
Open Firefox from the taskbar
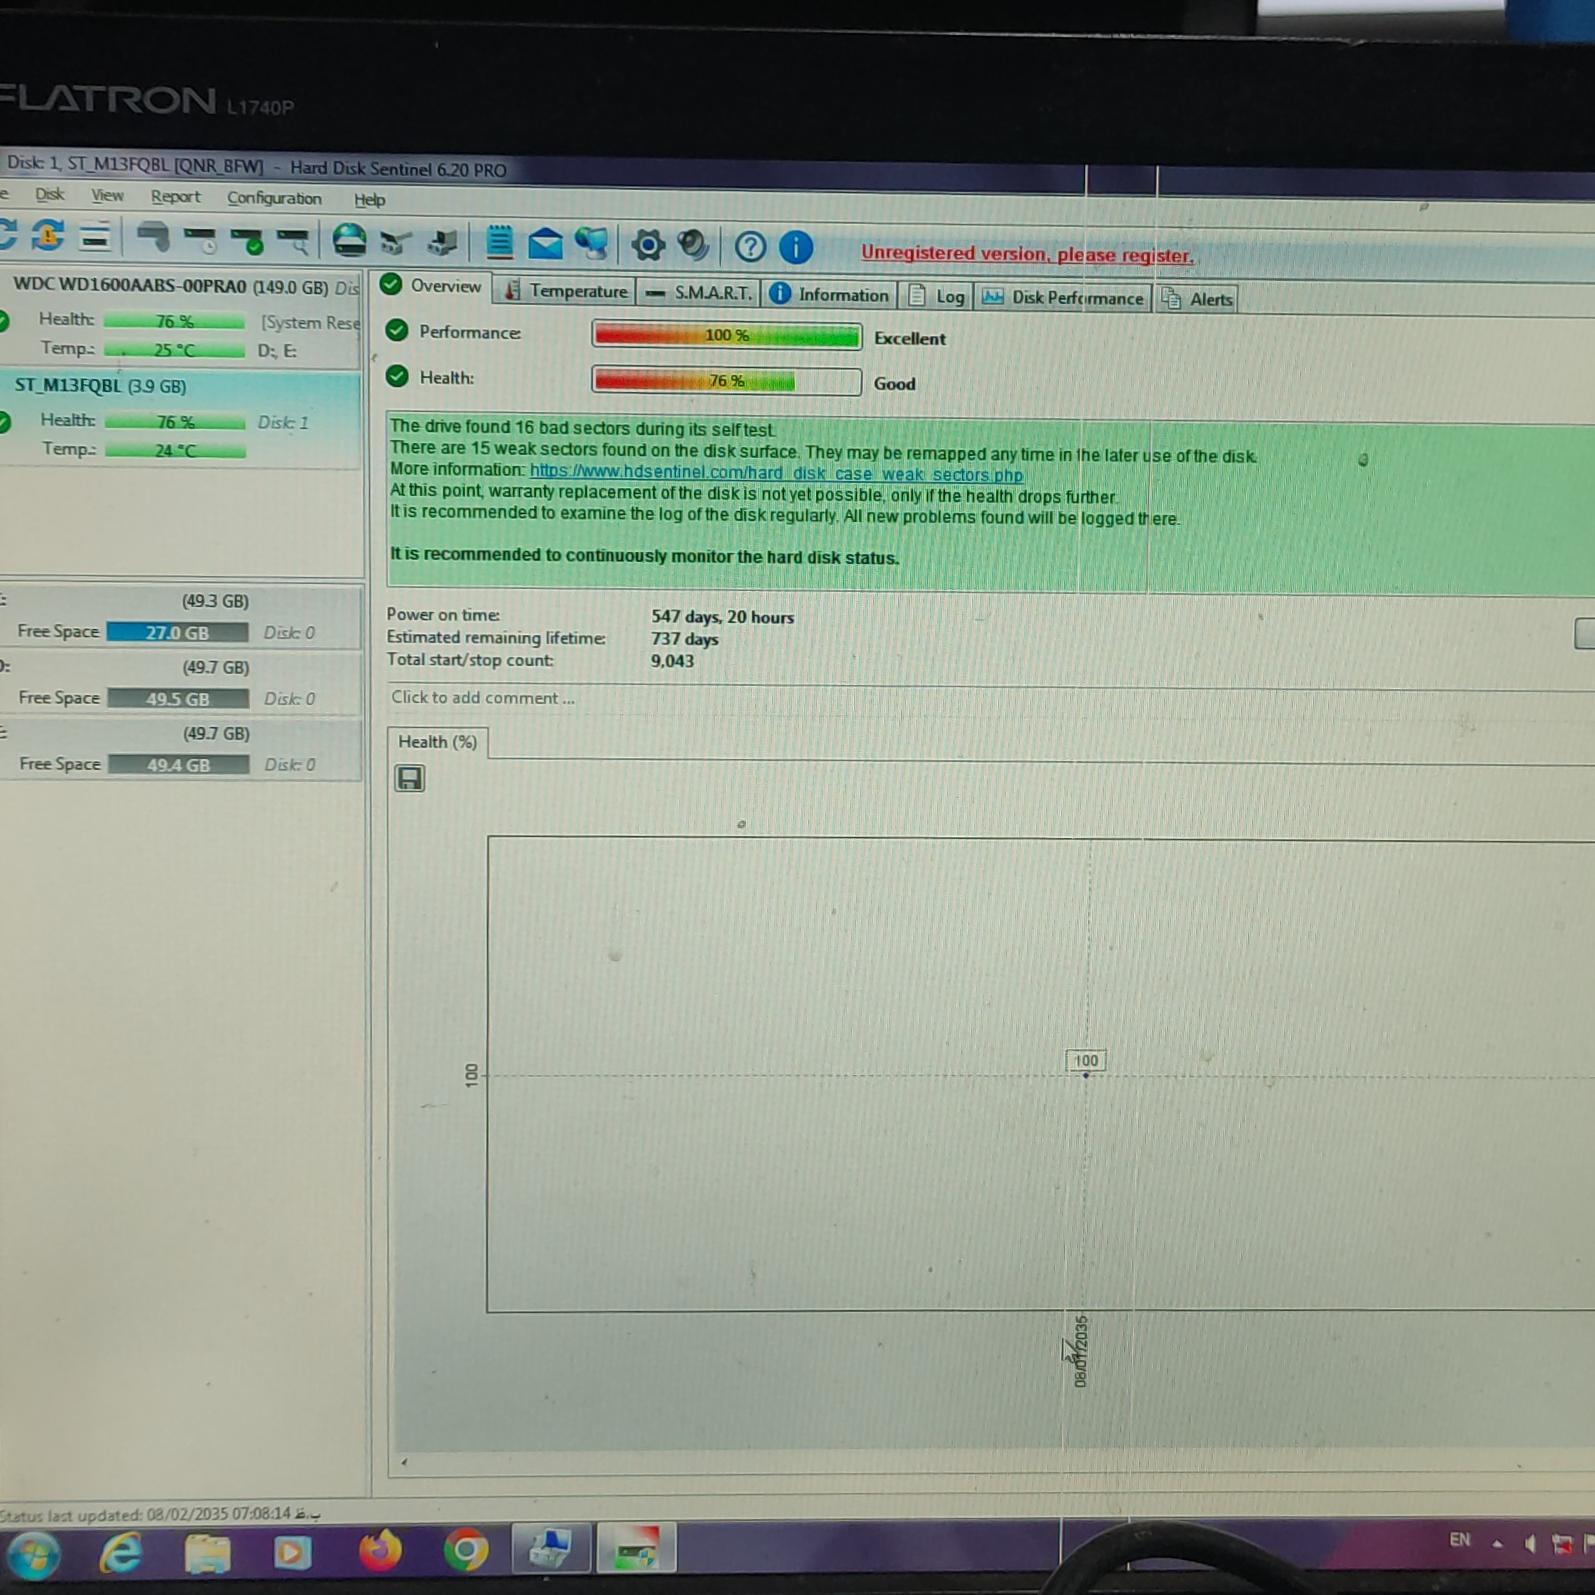[x=379, y=1551]
